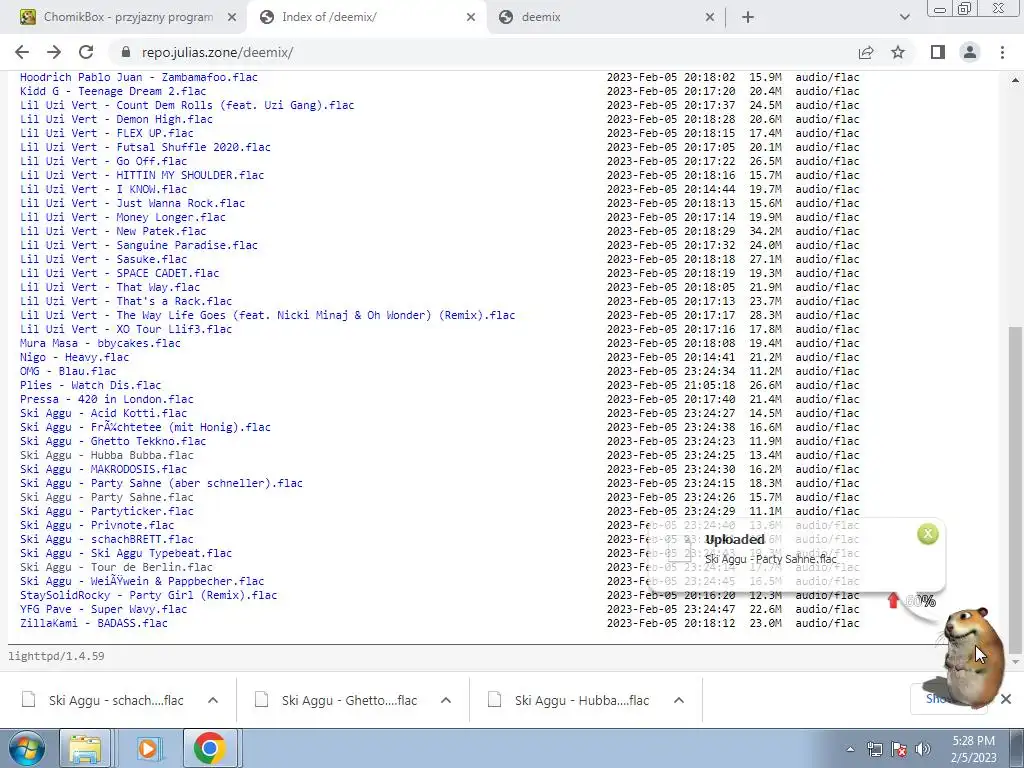Close the downloads bar
The image size is (1024, 768).
pyautogui.click(x=1006, y=699)
